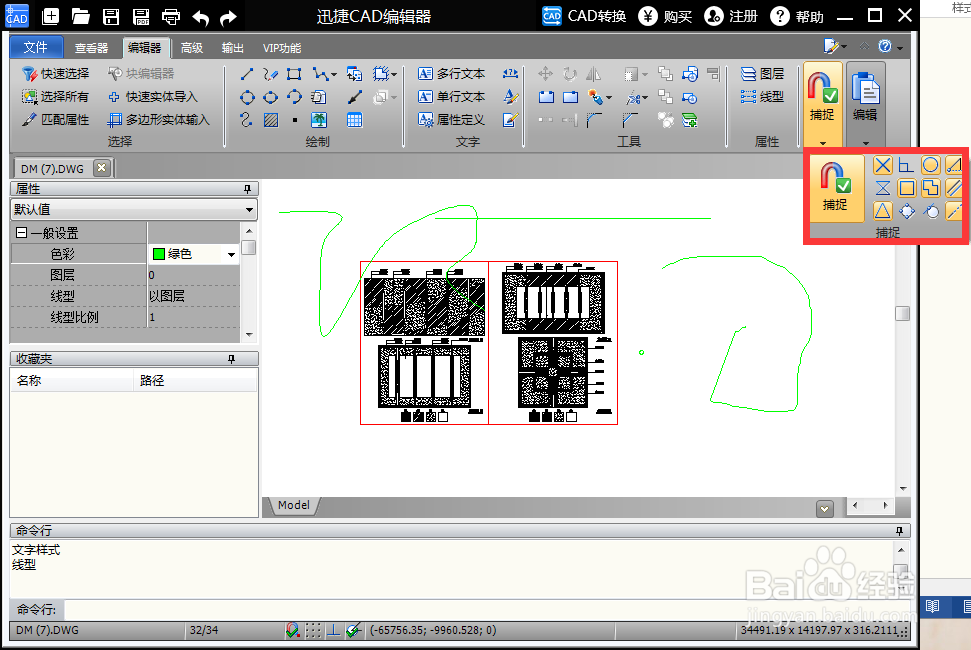Viewport: 971px width, 650px height.
Task: Click the Undo arrow in title bar
Action: [x=200, y=17]
